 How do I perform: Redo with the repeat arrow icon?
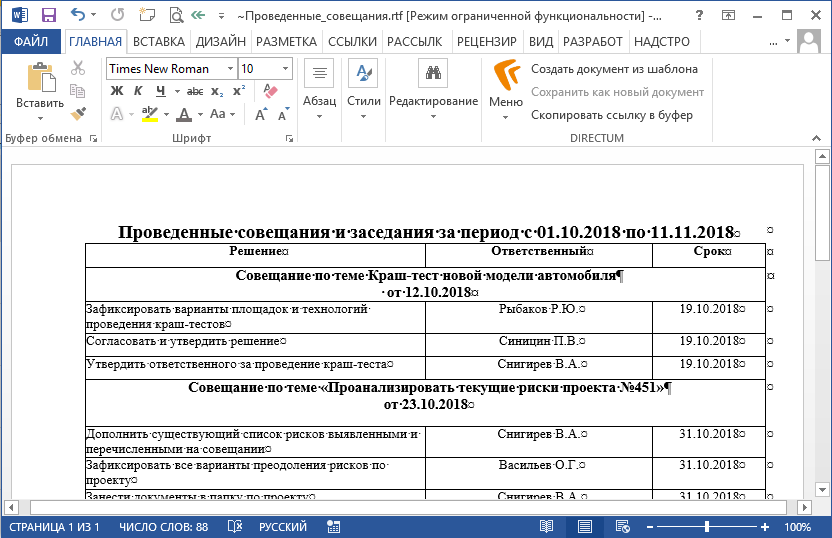coord(117,15)
